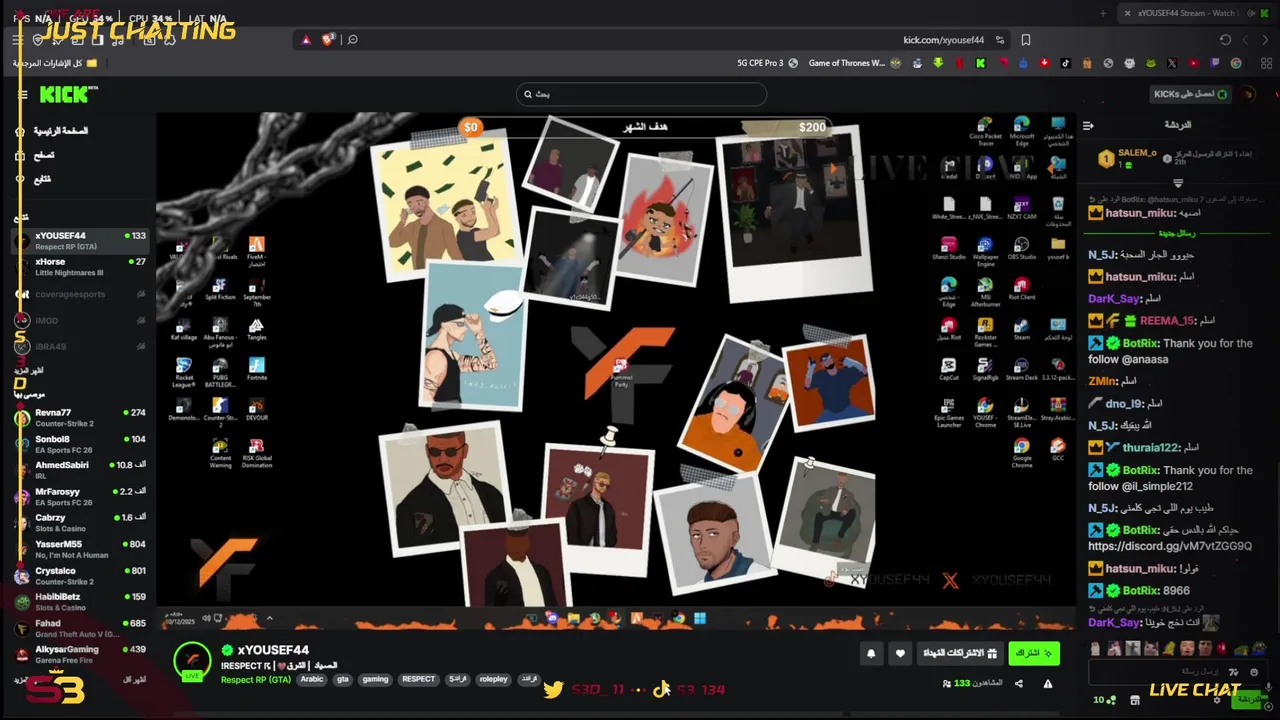The height and width of the screenshot is (720, 1280).
Task: Open Stream Deck desktop icon
Action: point(1021,369)
